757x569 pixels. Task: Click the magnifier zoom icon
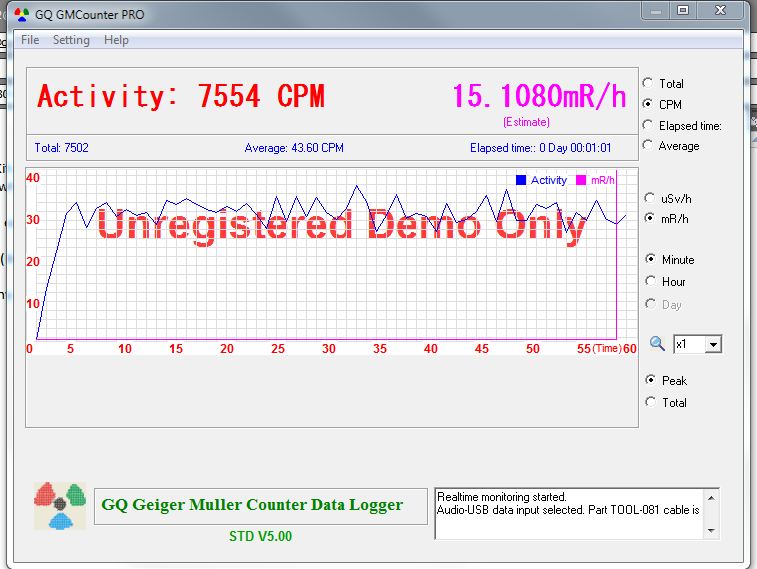[657, 344]
